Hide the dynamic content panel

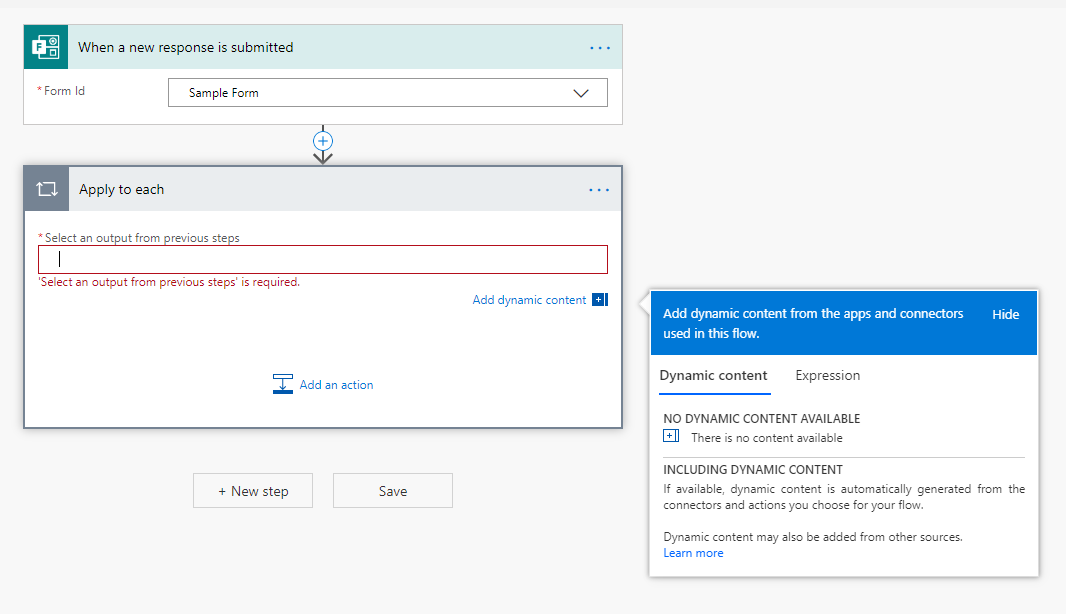(x=1005, y=313)
